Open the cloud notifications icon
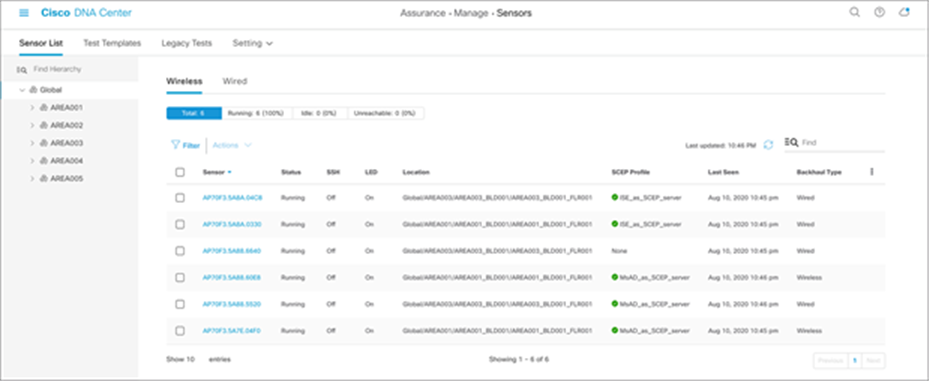The image size is (929, 381). click(x=904, y=12)
